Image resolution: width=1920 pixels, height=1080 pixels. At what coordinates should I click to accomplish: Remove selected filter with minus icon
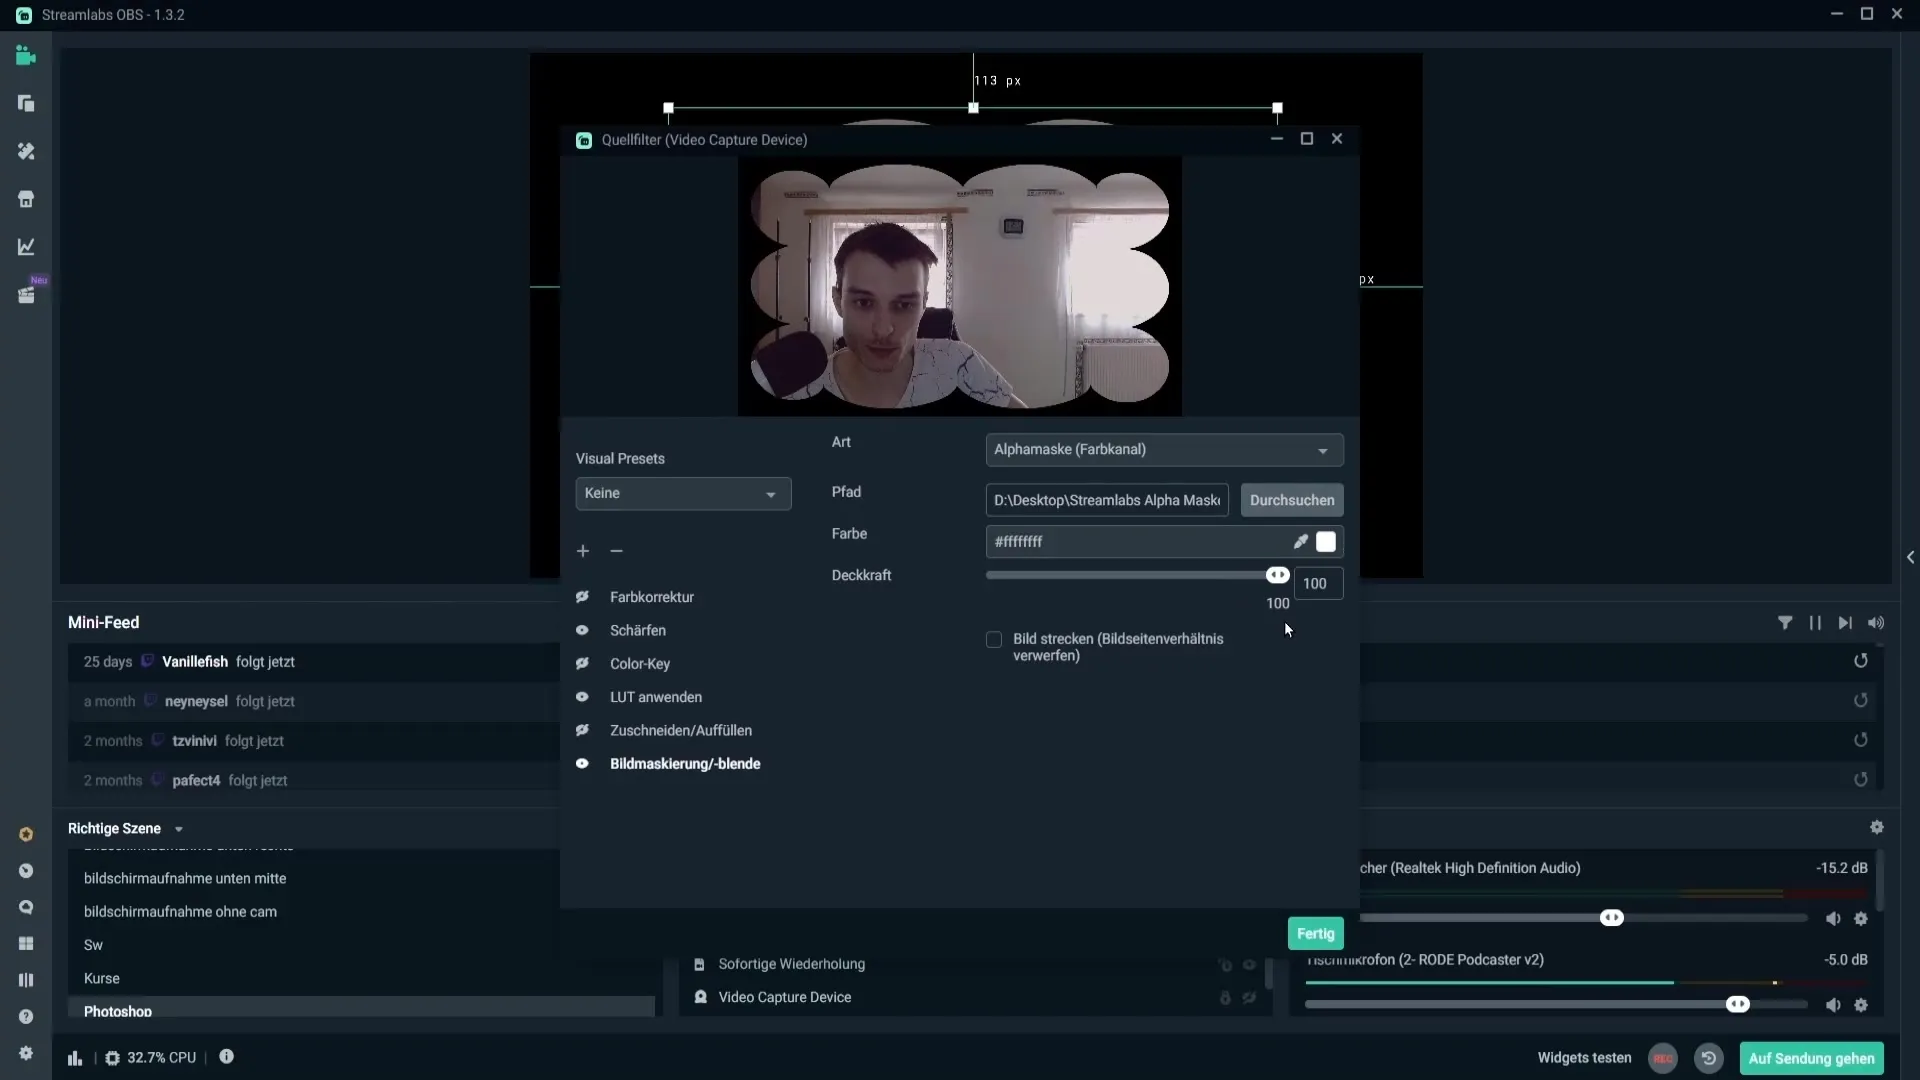click(x=616, y=551)
